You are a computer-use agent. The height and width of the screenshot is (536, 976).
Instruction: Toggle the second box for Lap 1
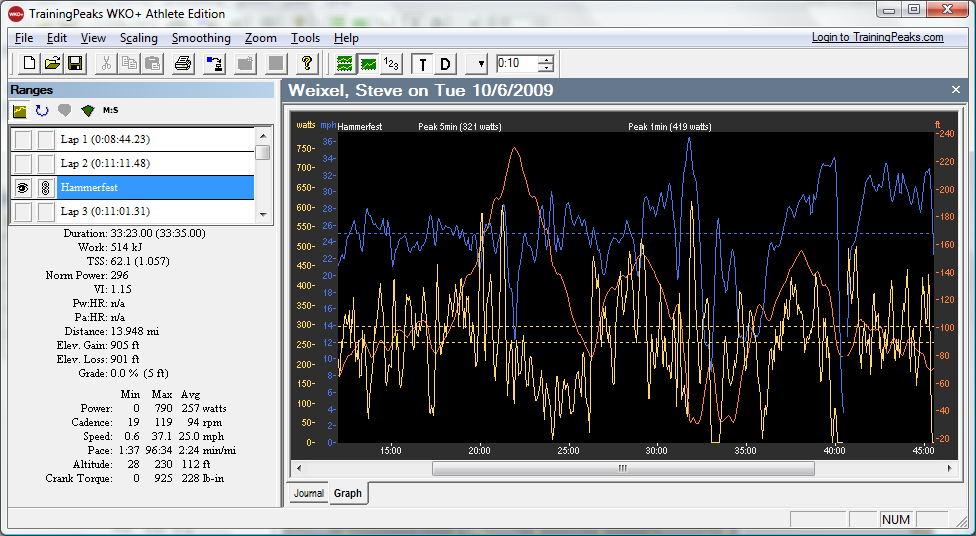pyautogui.click(x=45, y=139)
